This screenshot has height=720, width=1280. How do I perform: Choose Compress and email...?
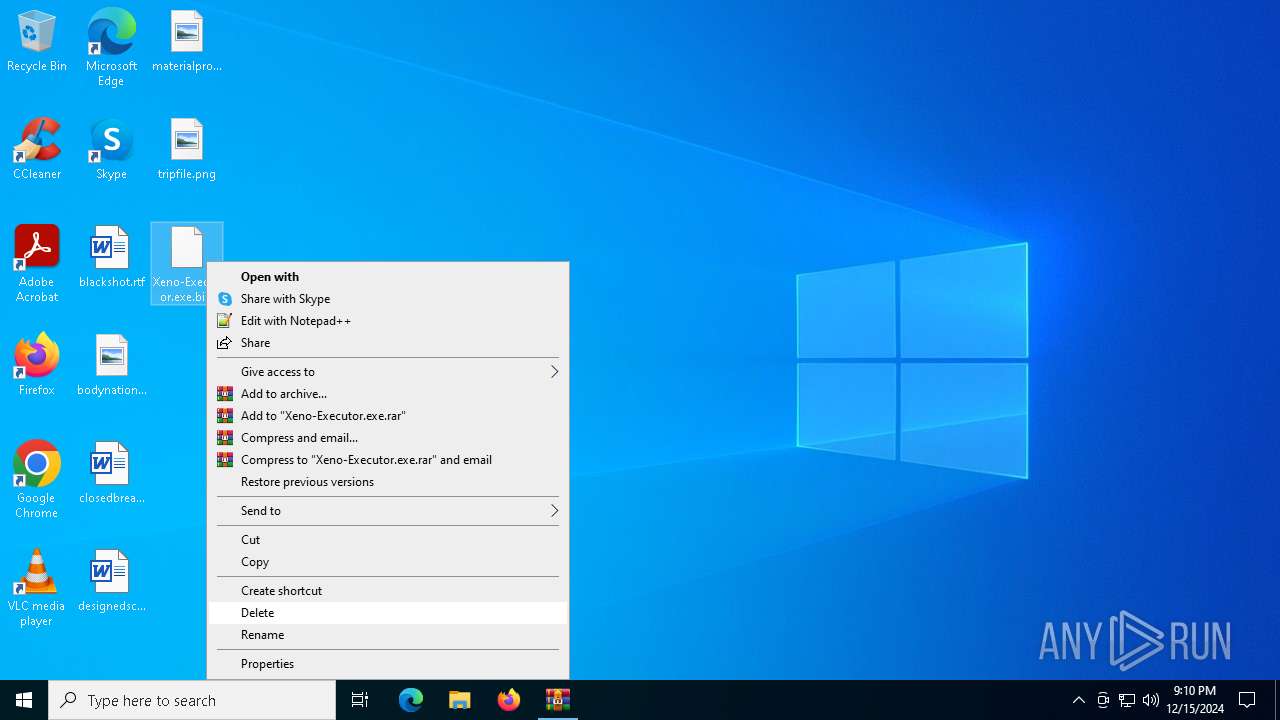pos(388,438)
